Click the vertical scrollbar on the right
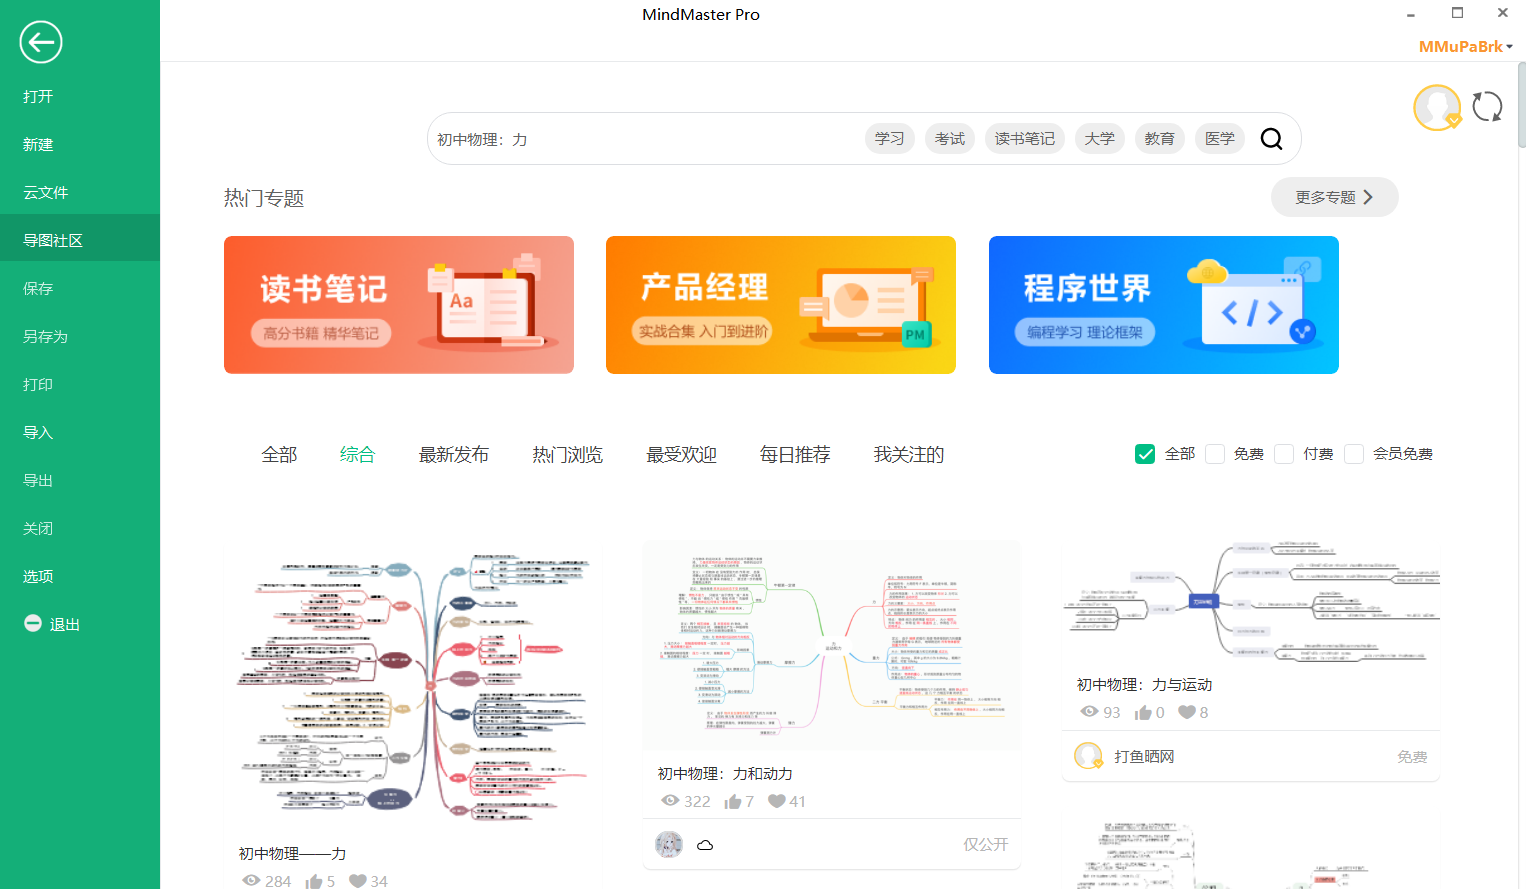The width and height of the screenshot is (1526, 889). pos(1521,105)
